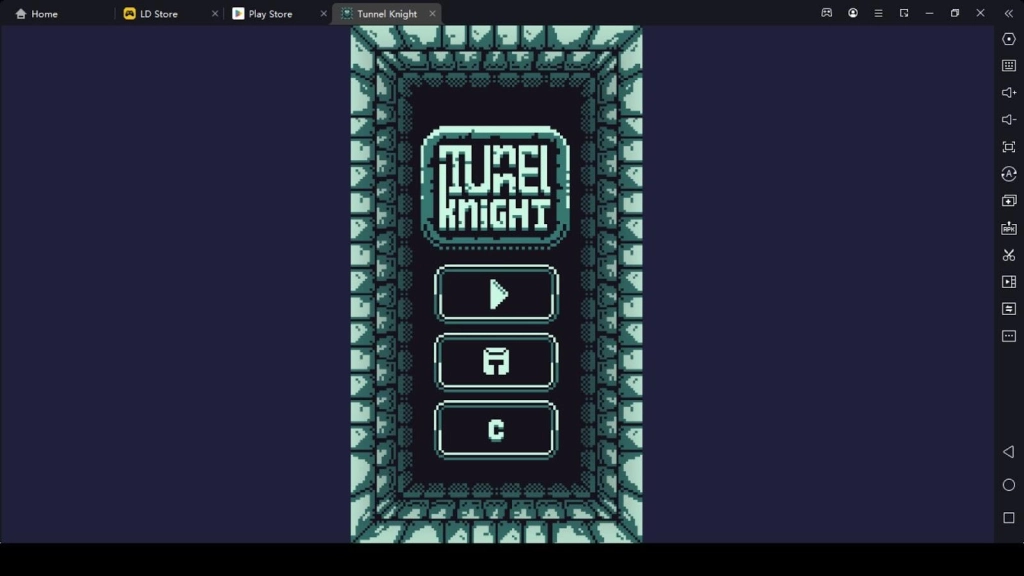Screen dimensions: 1024x576
Task: Switch to the LD Store tab
Action: pyautogui.click(x=160, y=13)
